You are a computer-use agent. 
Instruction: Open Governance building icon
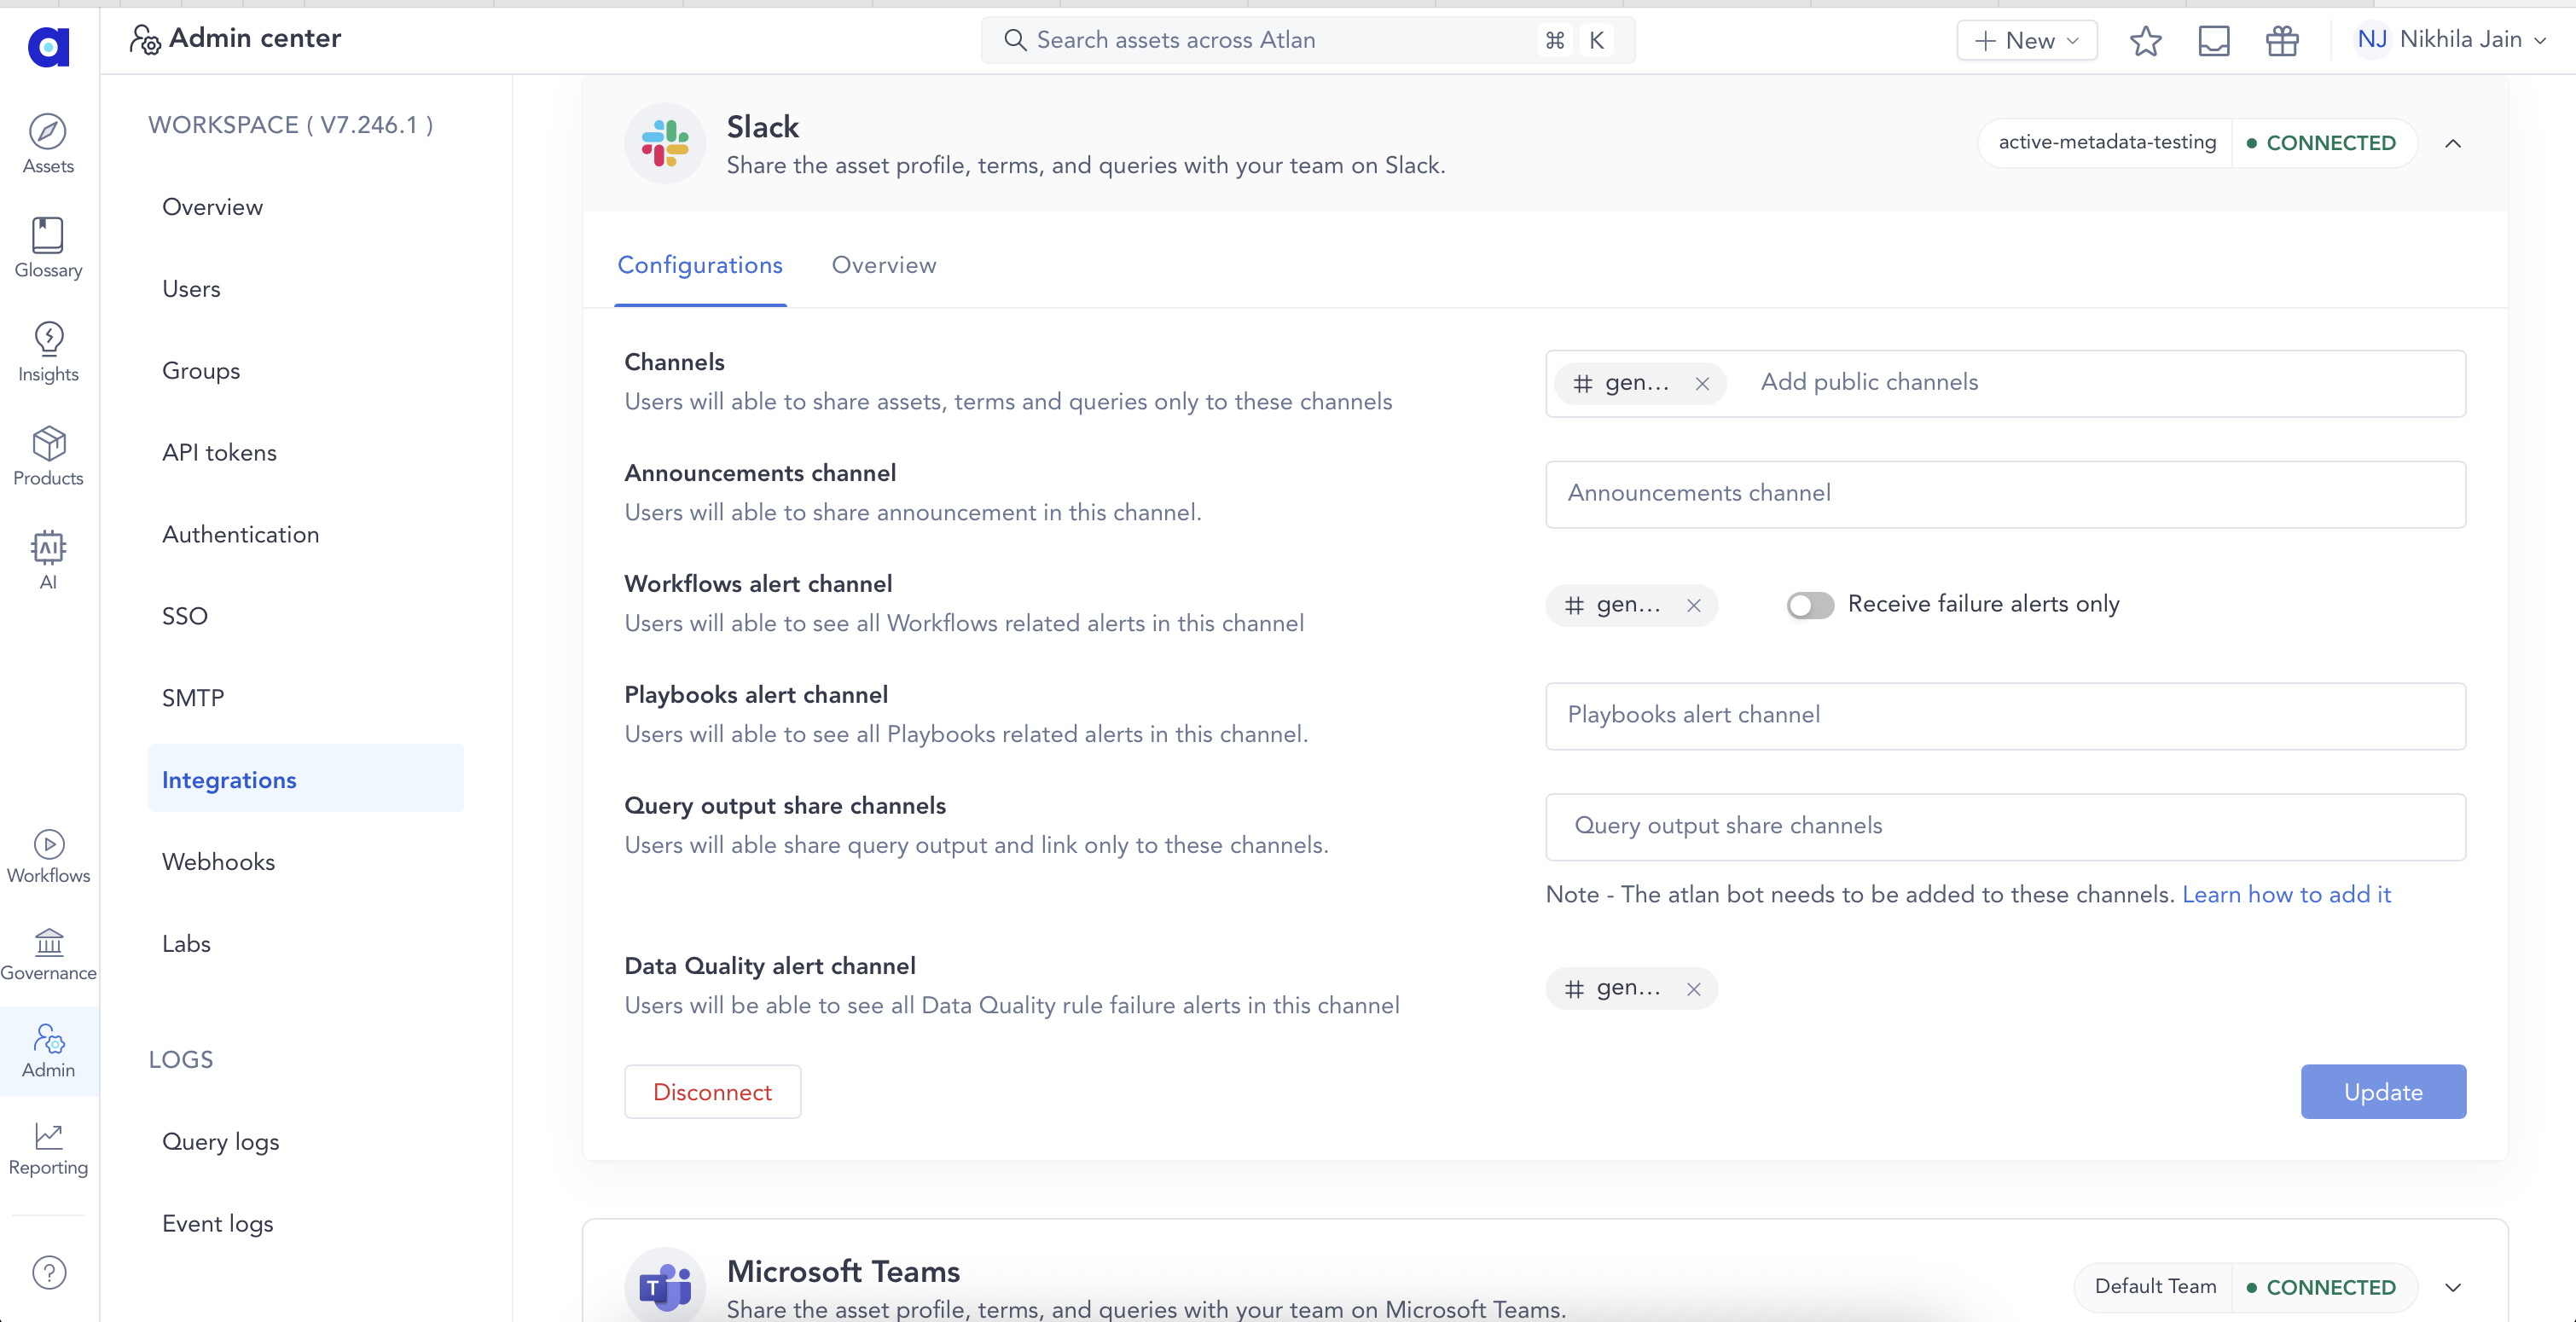(x=48, y=942)
